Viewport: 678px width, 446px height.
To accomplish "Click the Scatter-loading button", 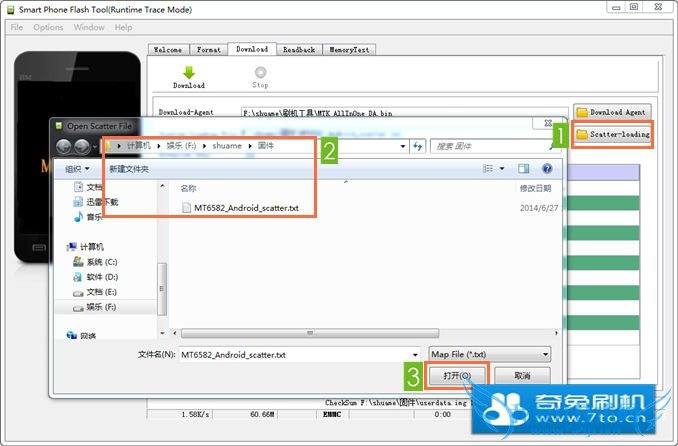I will [x=612, y=135].
